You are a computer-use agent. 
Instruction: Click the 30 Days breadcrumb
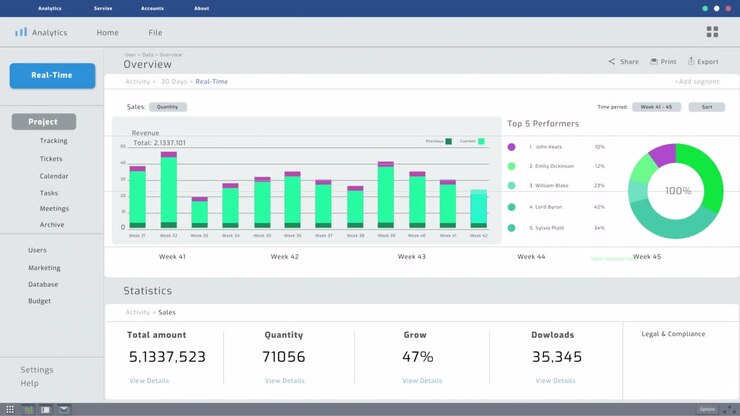tap(174, 82)
